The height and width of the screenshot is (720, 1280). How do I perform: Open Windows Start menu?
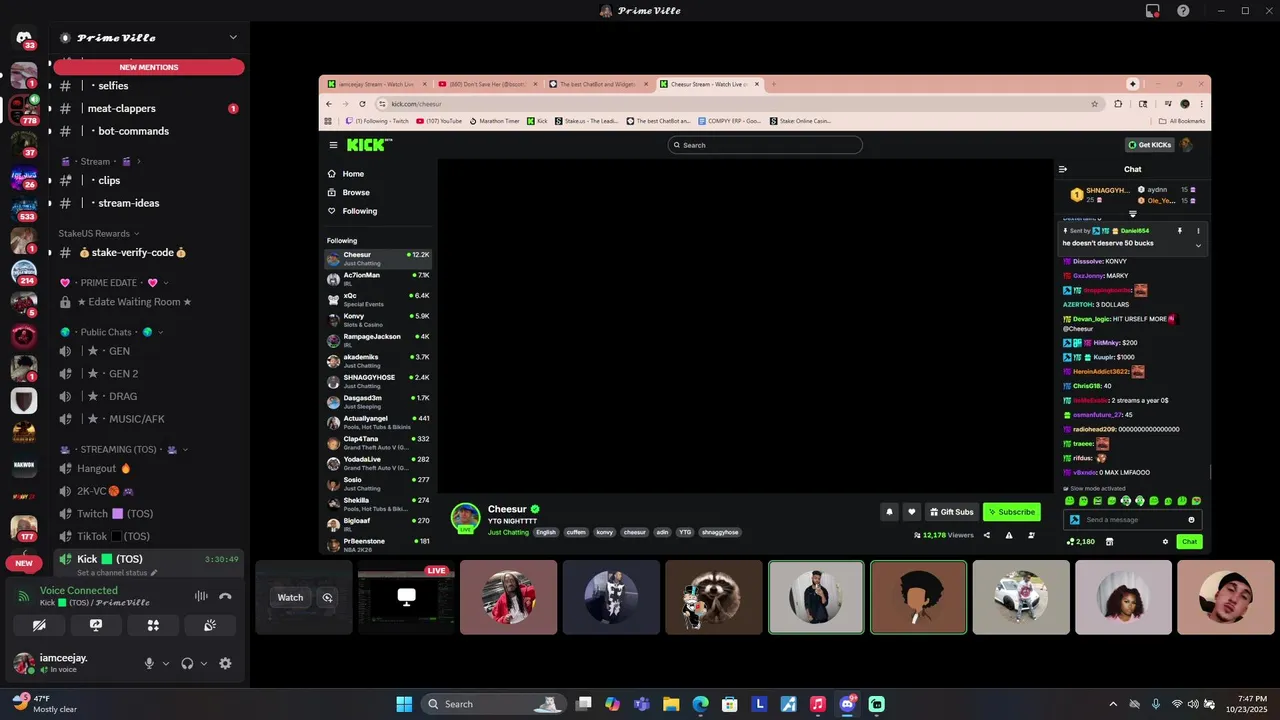404,704
